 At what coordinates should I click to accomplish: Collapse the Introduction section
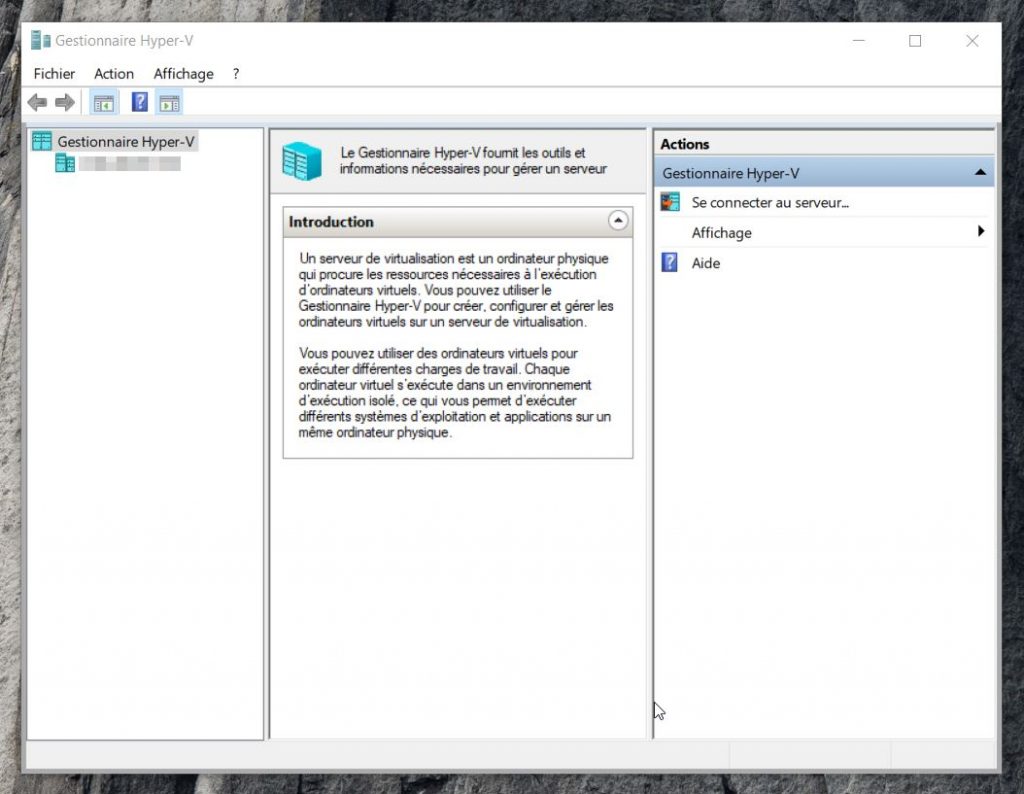[x=618, y=221]
